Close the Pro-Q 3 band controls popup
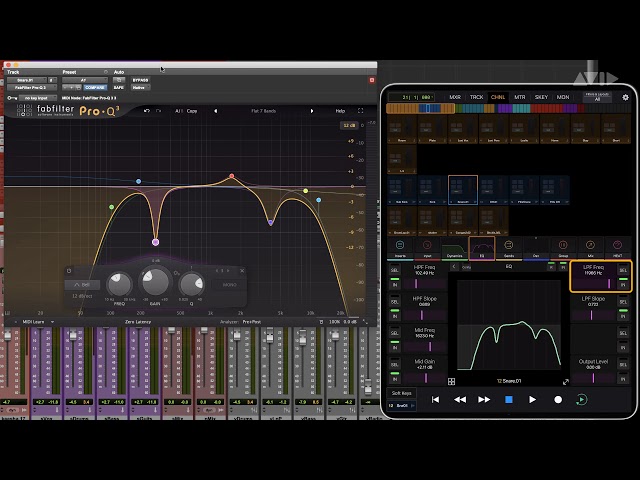Image resolution: width=640 pixels, height=480 pixels. click(x=242, y=271)
